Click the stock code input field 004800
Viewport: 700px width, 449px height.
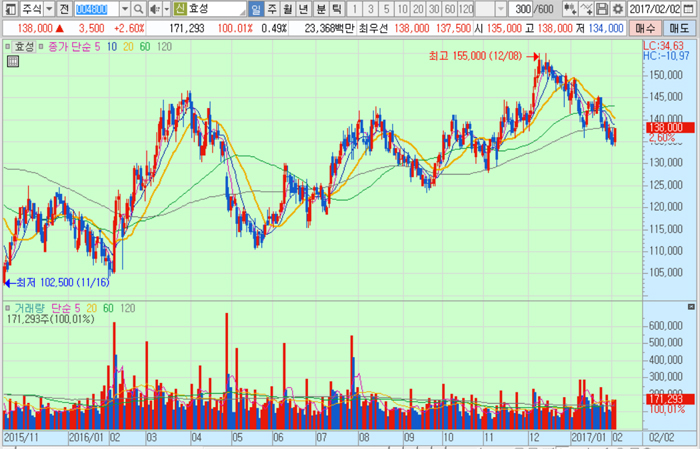tap(96, 8)
